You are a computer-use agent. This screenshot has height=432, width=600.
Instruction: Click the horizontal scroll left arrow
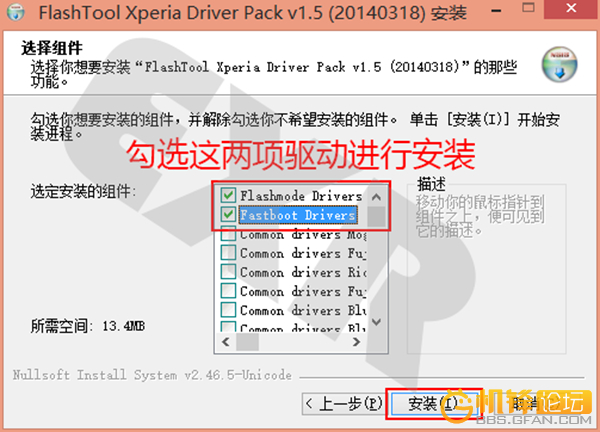(x=226, y=342)
